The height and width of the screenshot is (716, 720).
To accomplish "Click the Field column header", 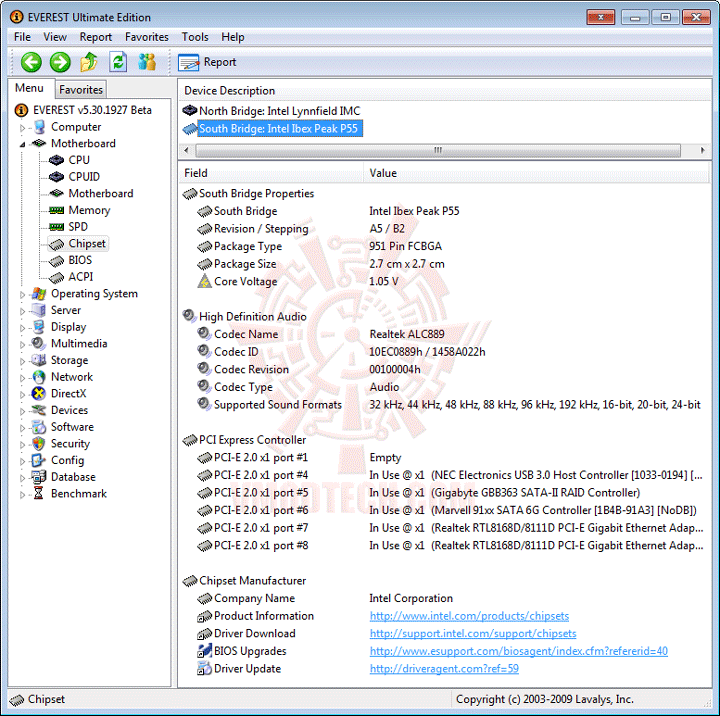I will pos(271,173).
